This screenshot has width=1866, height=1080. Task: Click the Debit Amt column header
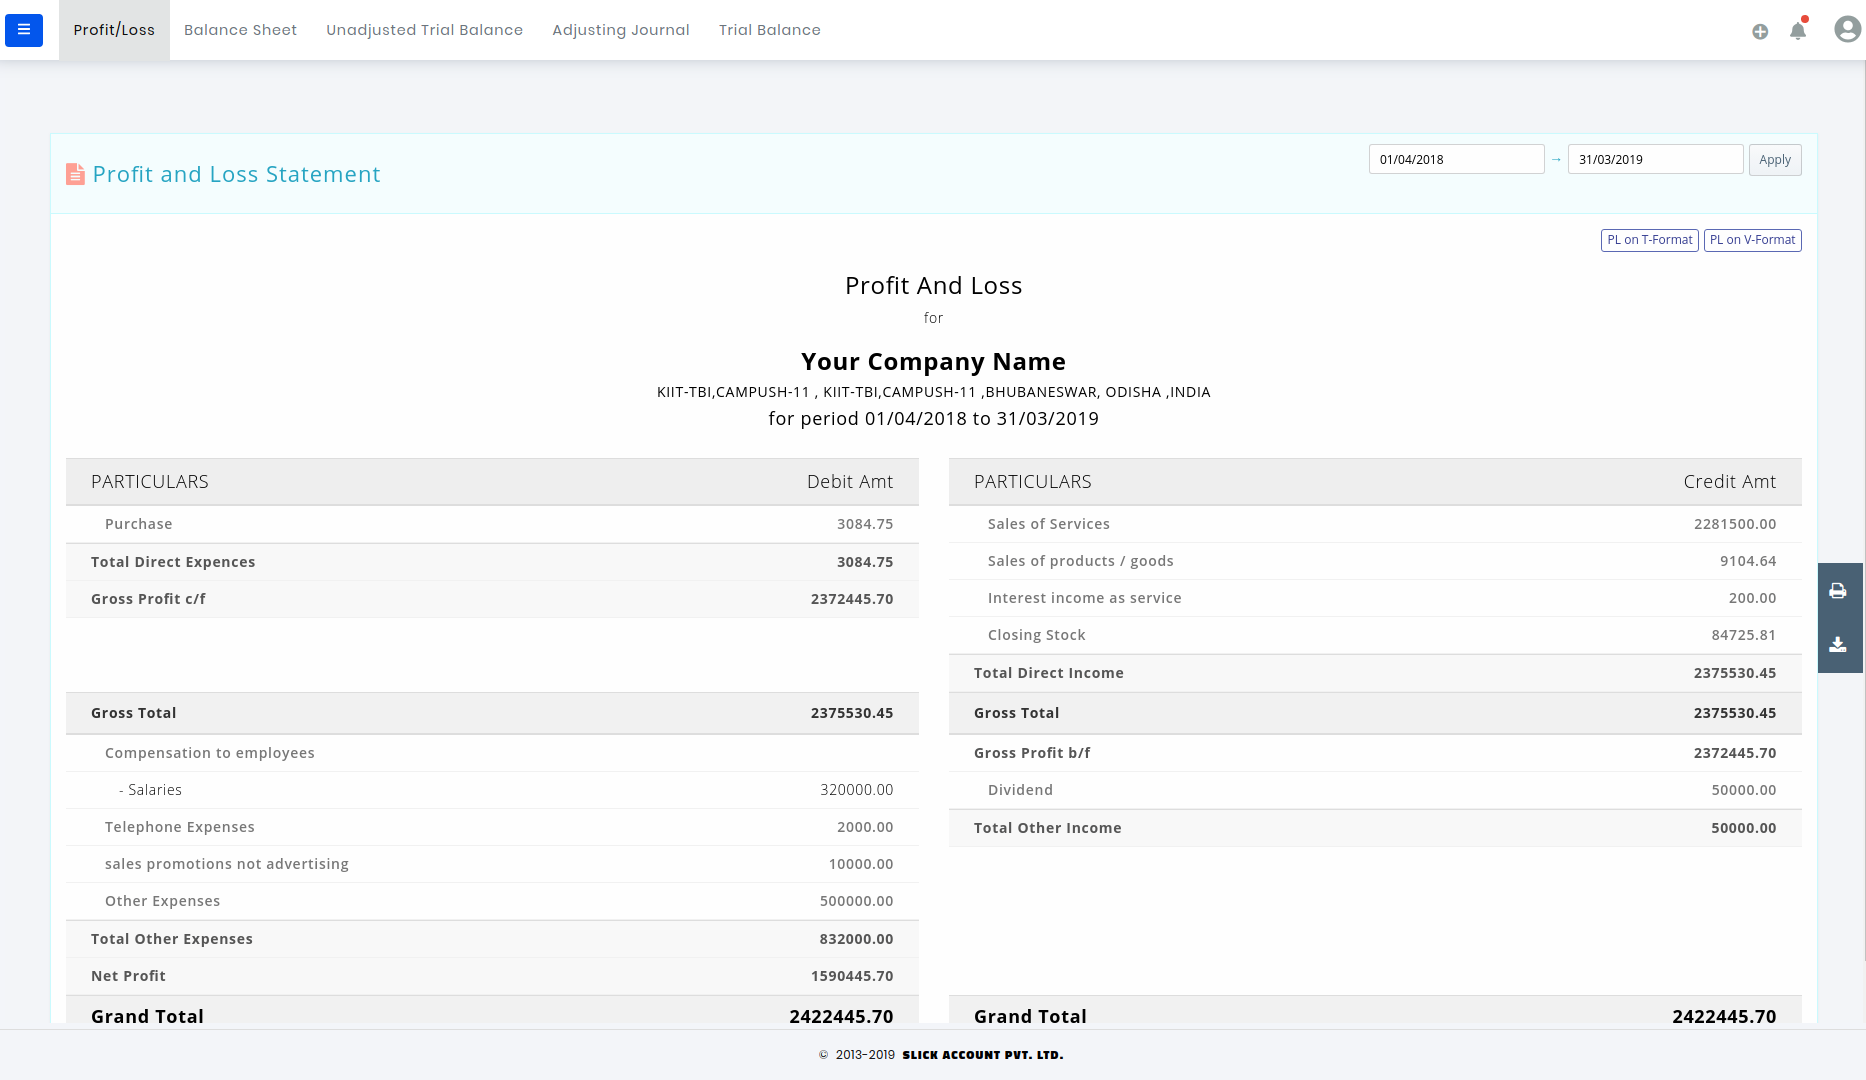(850, 482)
